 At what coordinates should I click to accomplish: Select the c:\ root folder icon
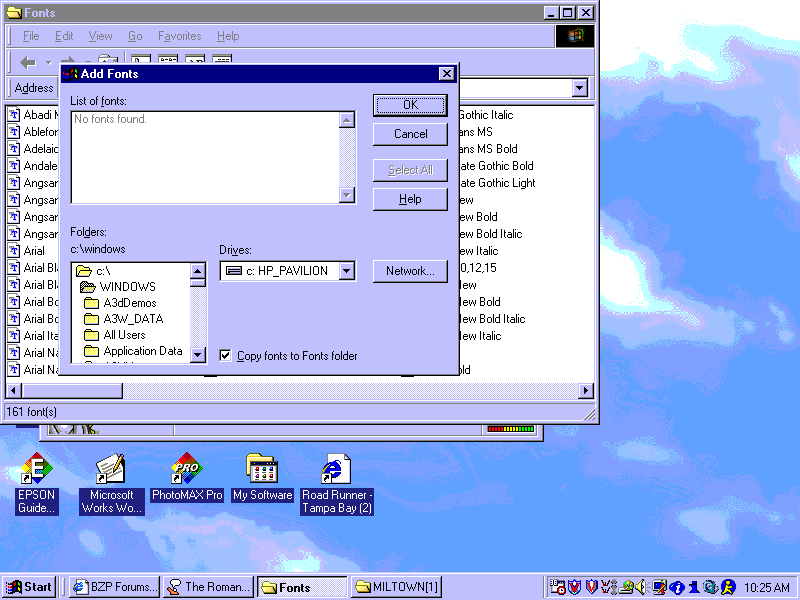84,271
